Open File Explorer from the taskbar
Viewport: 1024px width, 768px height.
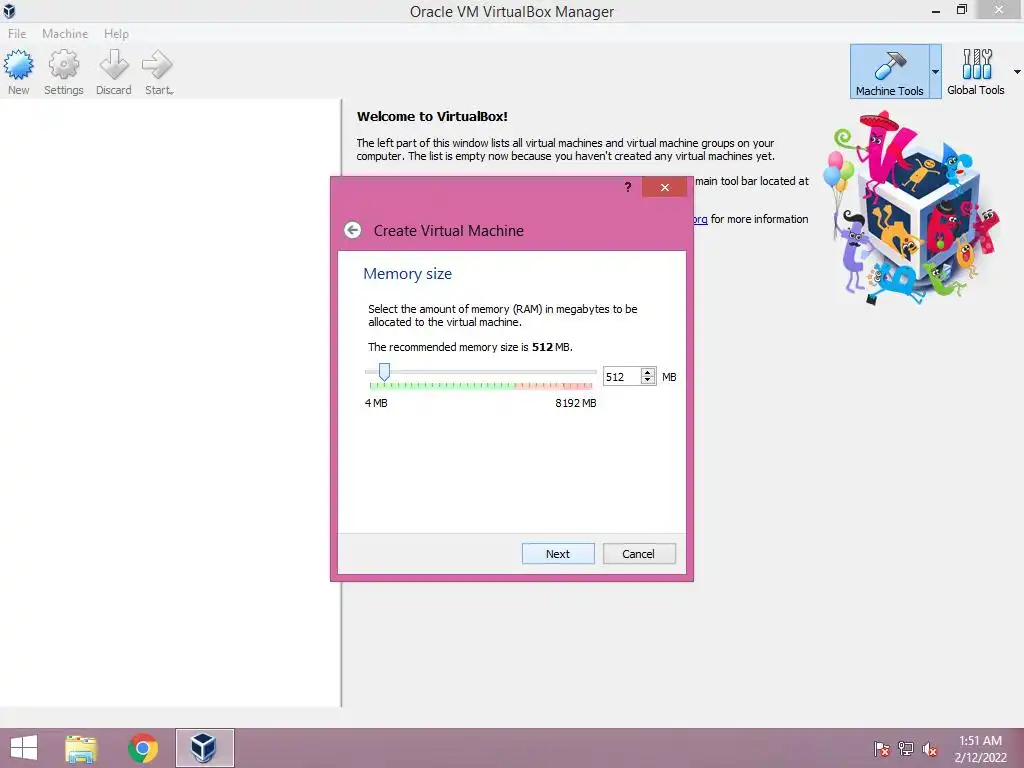click(81, 748)
